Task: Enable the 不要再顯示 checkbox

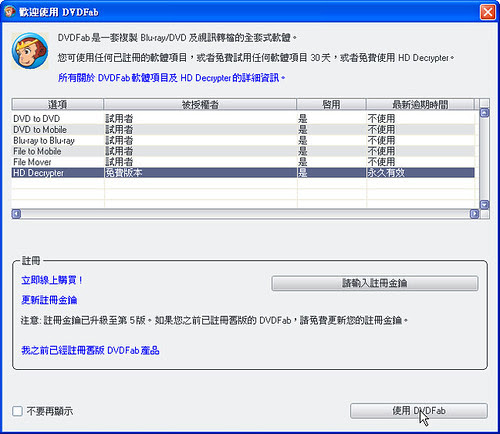Action: (17, 411)
